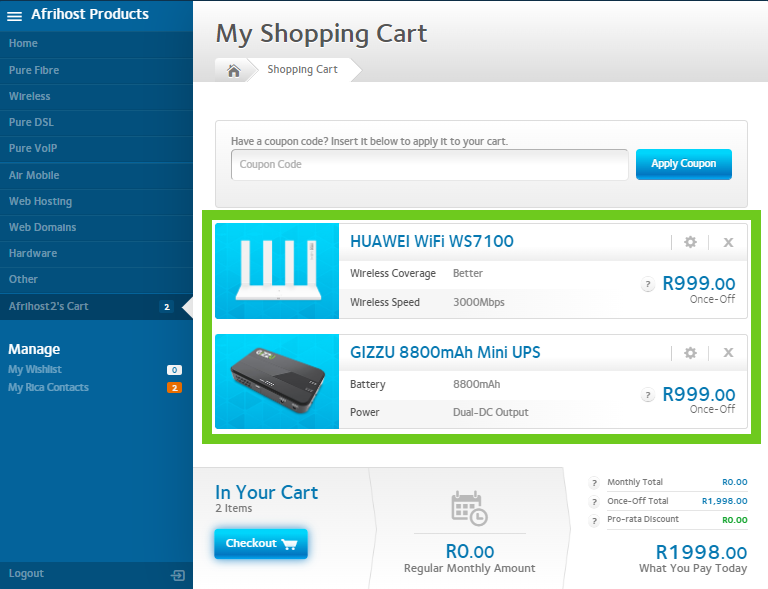The height and width of the screenshot is (589, 768).
Task: Click the Coupon Code input field
Action: [x=429, y=165]
